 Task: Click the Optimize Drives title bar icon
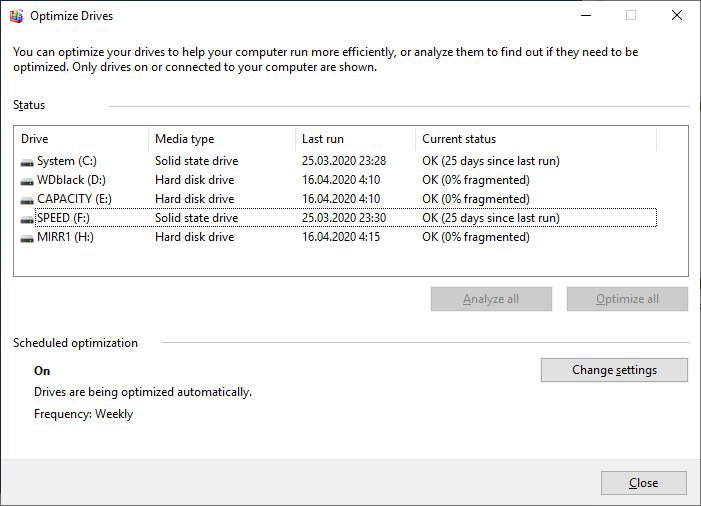17,16
